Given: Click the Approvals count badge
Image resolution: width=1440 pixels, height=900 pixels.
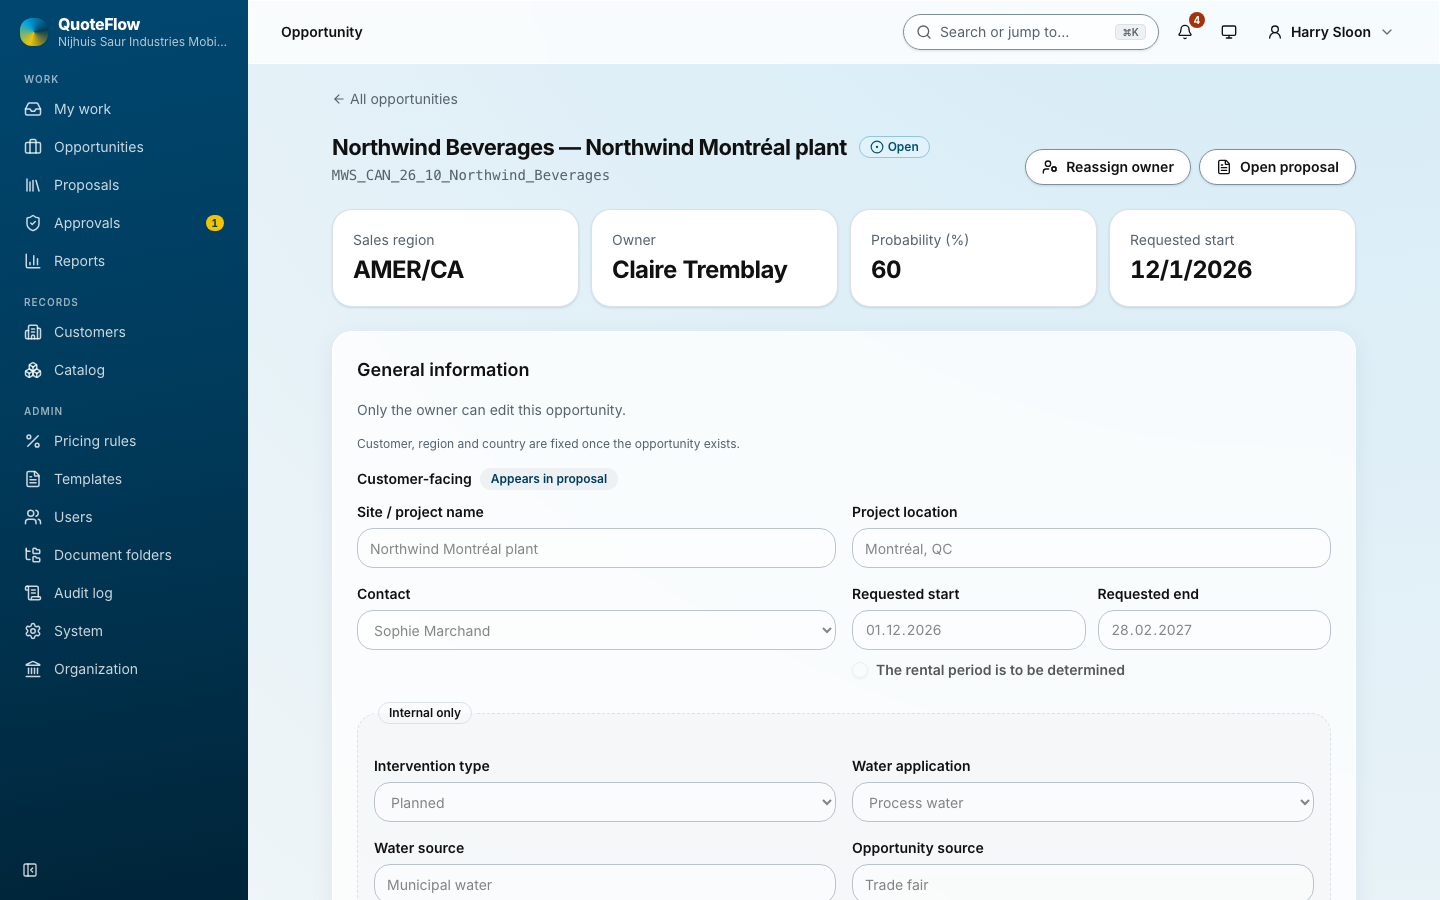Looking at the screenshot, I should [215, 223].
